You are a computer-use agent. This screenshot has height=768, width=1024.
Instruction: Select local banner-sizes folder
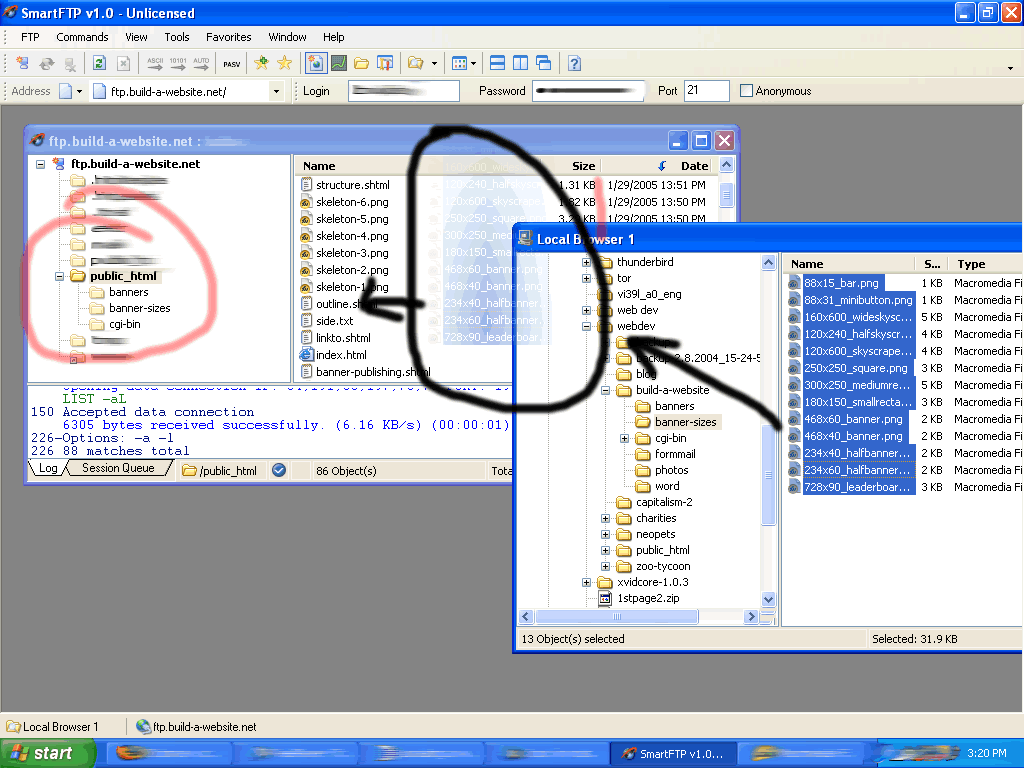686,422
